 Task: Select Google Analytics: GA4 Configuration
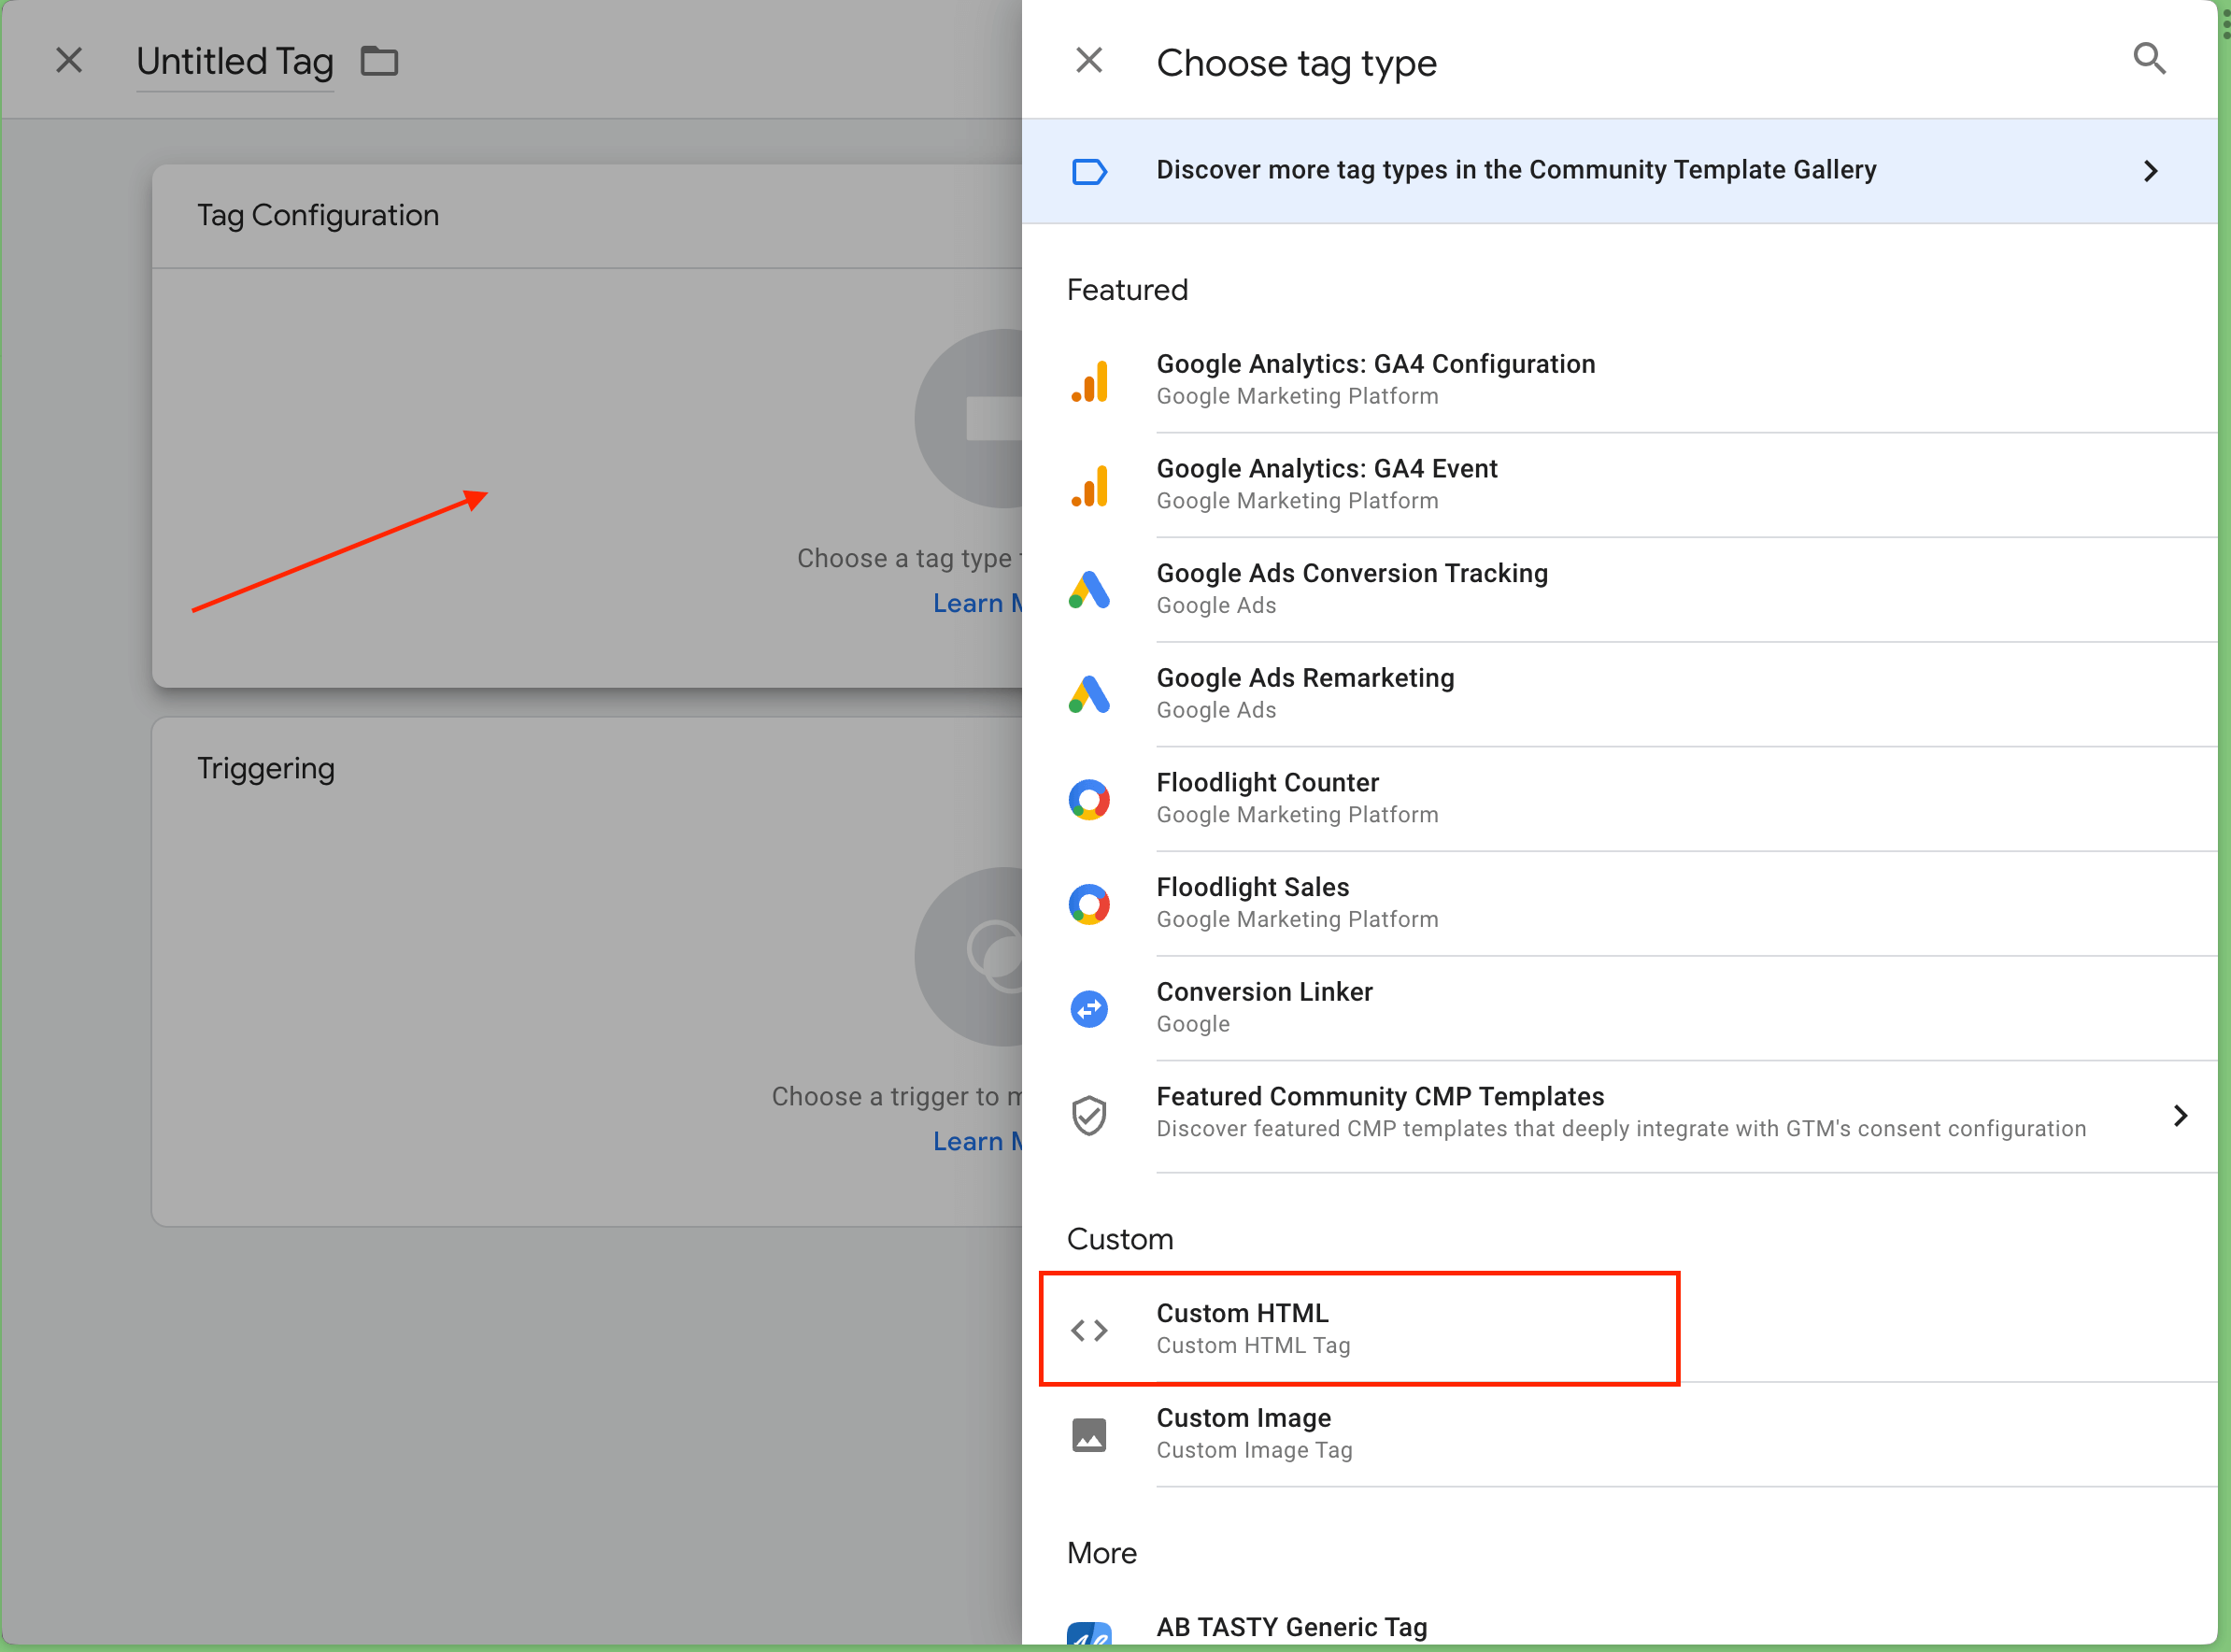[x=1619, y=380]
